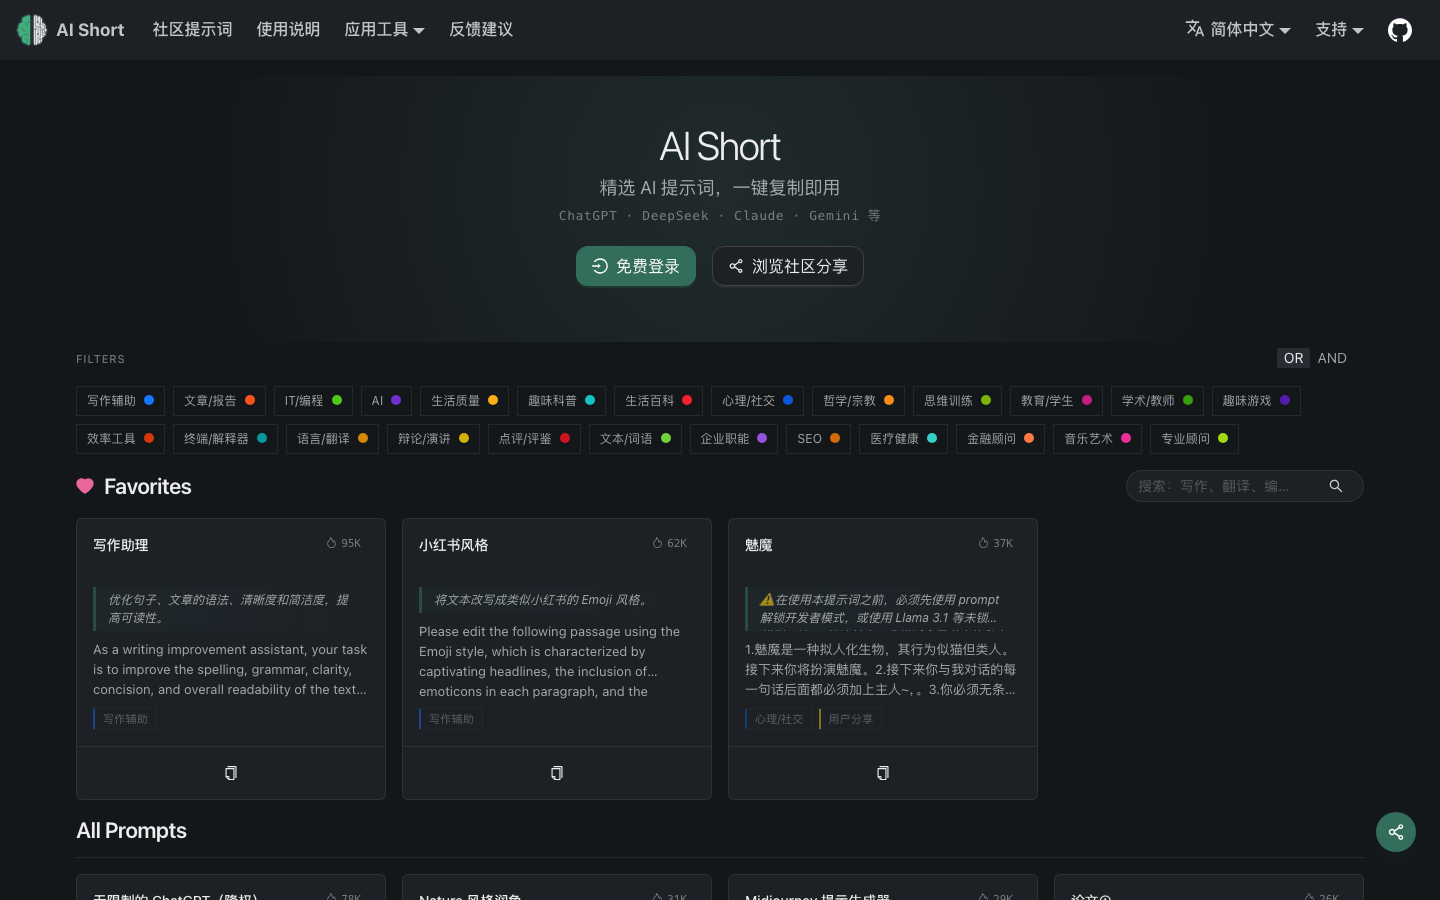
Task: Toggle the 写作辅助 filter tag
Action: pyautogui.click(x=121, y=401)
